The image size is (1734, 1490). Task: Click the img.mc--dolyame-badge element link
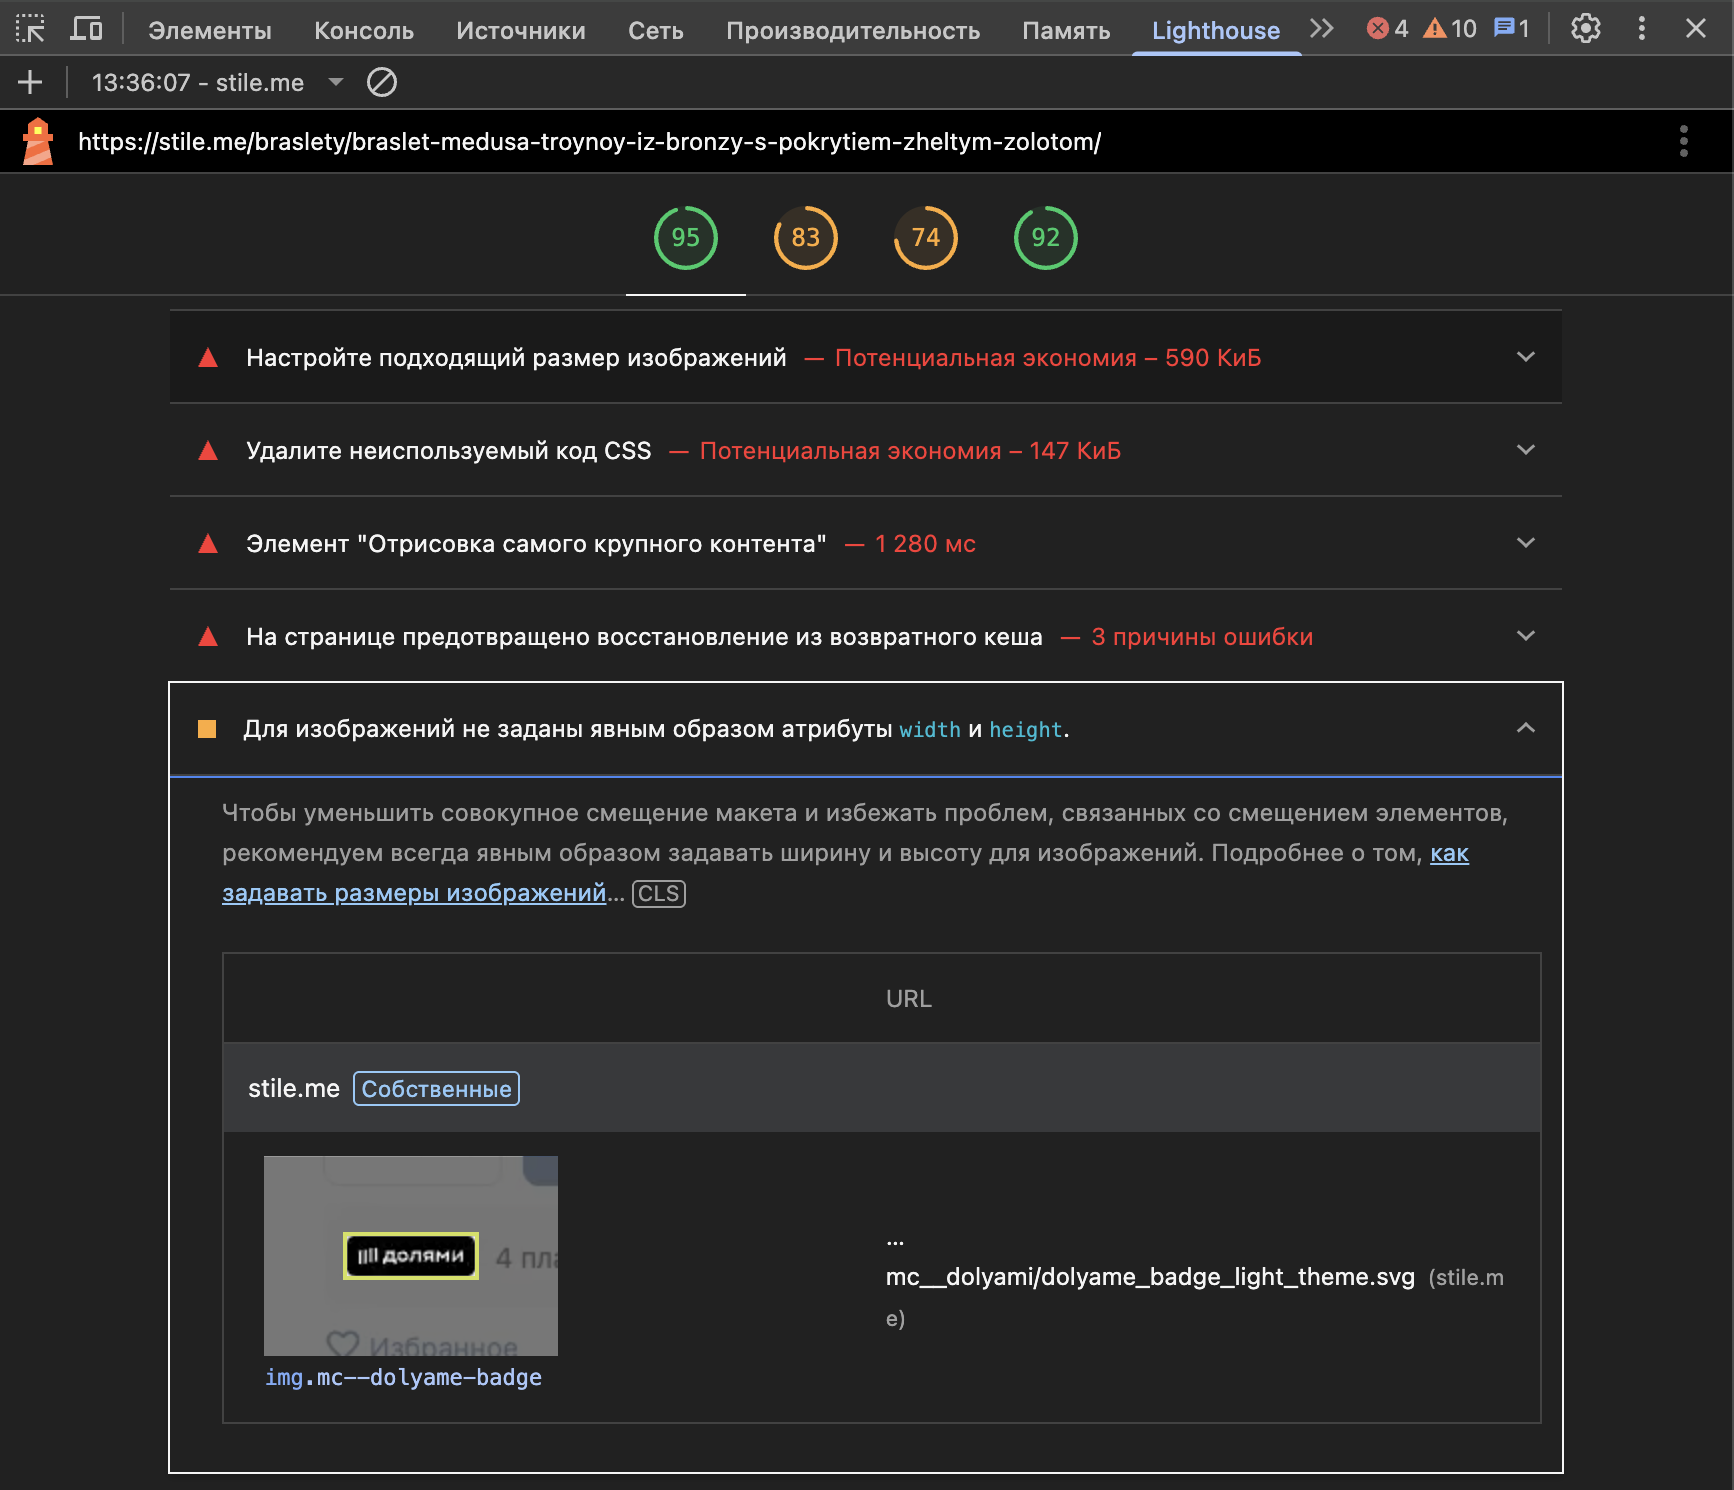click(x=403, y=1377)
